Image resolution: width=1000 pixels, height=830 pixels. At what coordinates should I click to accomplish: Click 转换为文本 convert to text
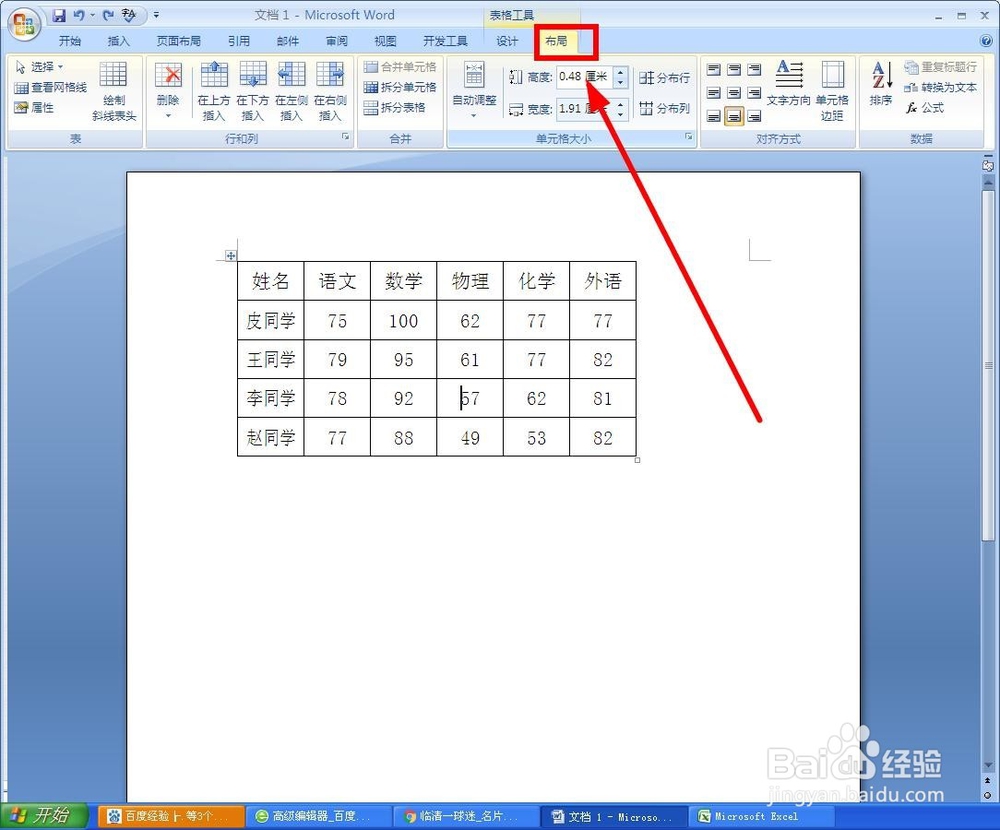tap(940, 87)
